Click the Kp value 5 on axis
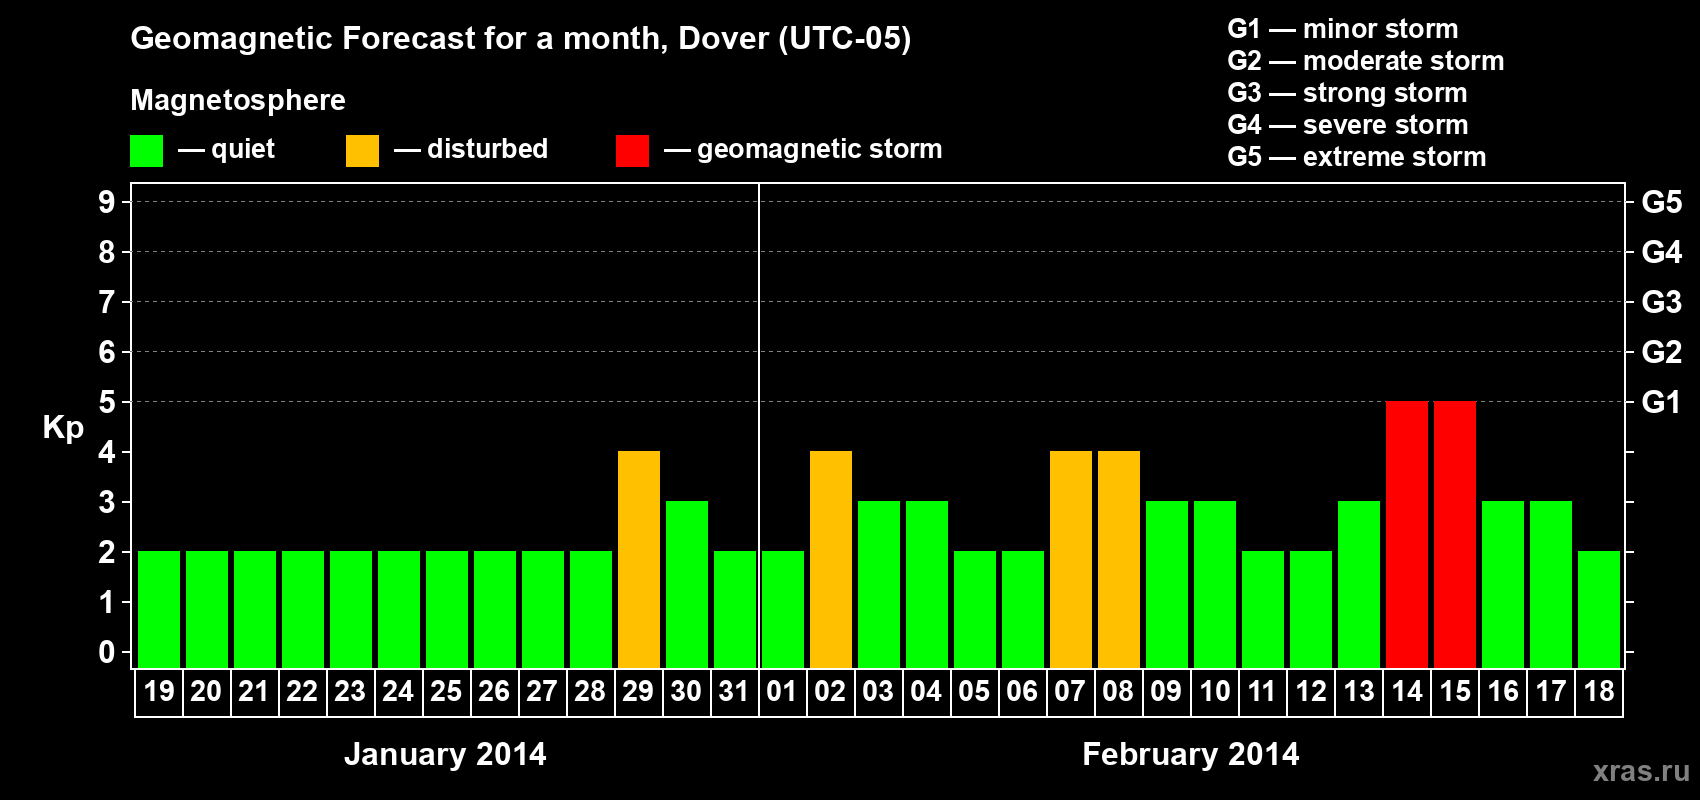Viewport: 1700px width, 800px height. pos(107,402)
